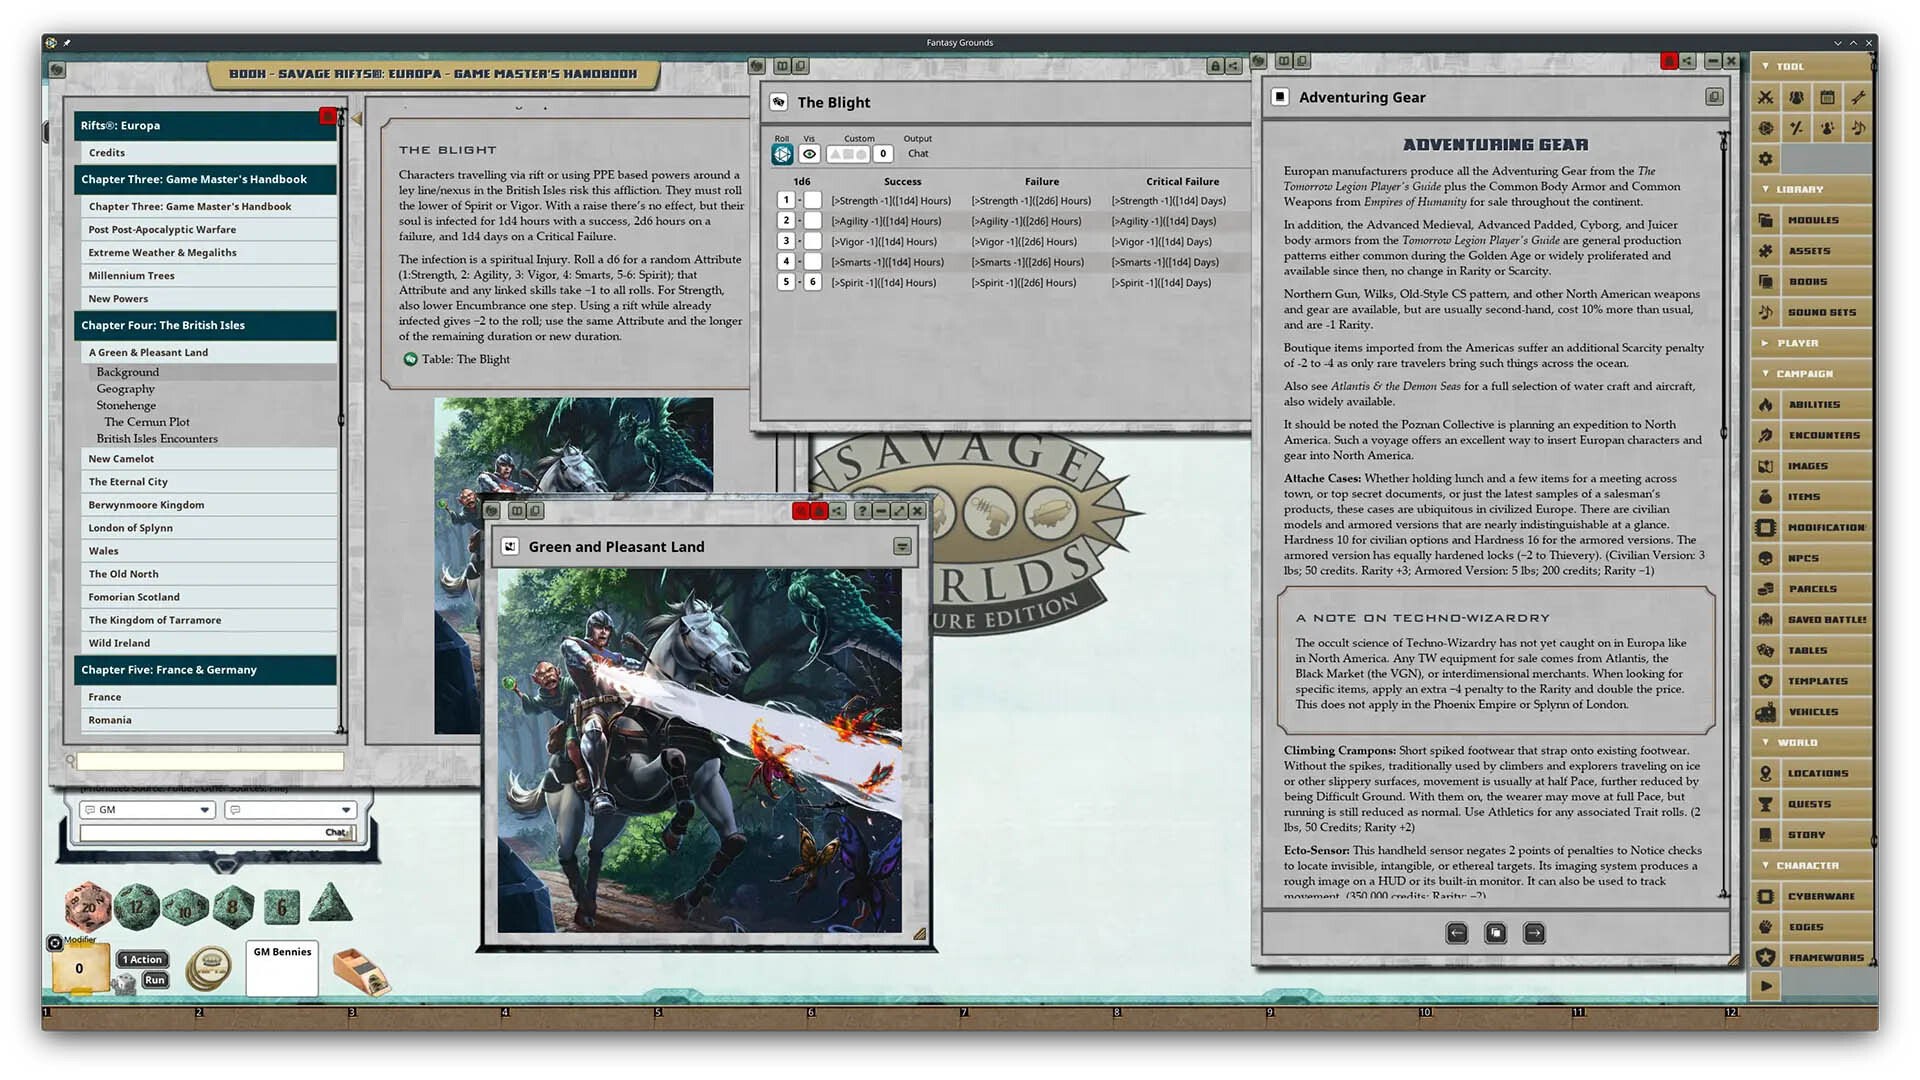This screenshot has height=1080, width=1920.
Task: Open the plus/minus modifiers tool icon
Action: 1797,128
